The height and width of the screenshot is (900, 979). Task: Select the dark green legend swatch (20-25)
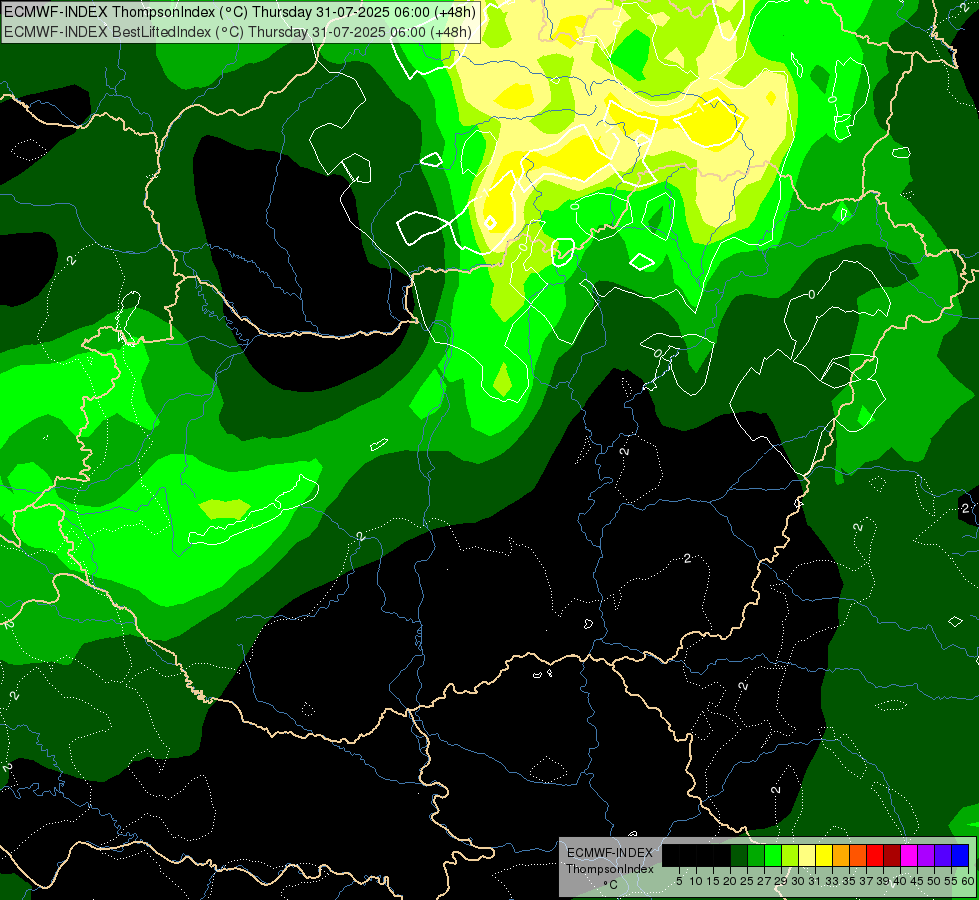pos(739,855)
